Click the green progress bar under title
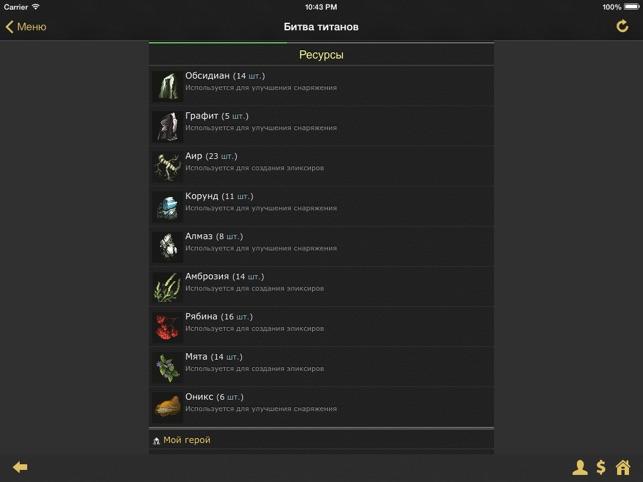643x482 pixels. [218, 42]
